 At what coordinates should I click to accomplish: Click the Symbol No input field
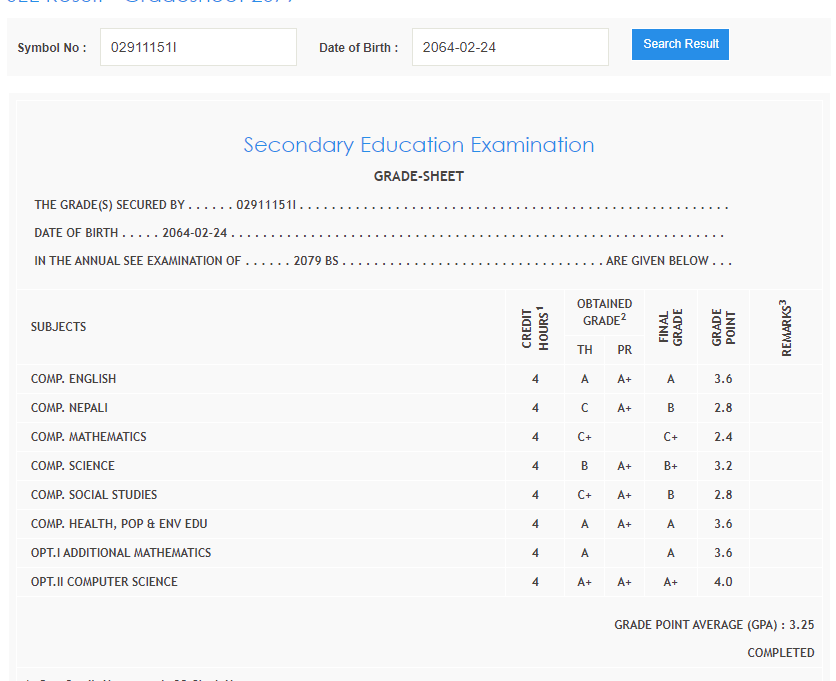pyautogui.click(x=198, y=47)
